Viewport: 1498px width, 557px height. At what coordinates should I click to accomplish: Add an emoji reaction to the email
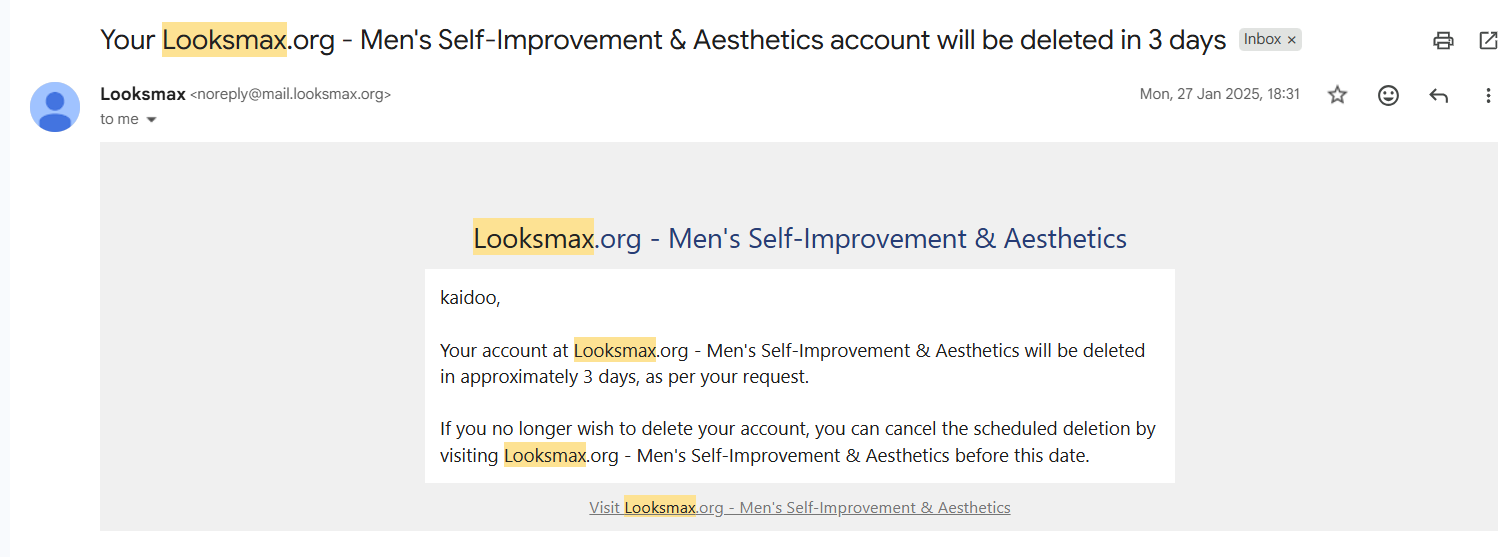pos(1388,95)
